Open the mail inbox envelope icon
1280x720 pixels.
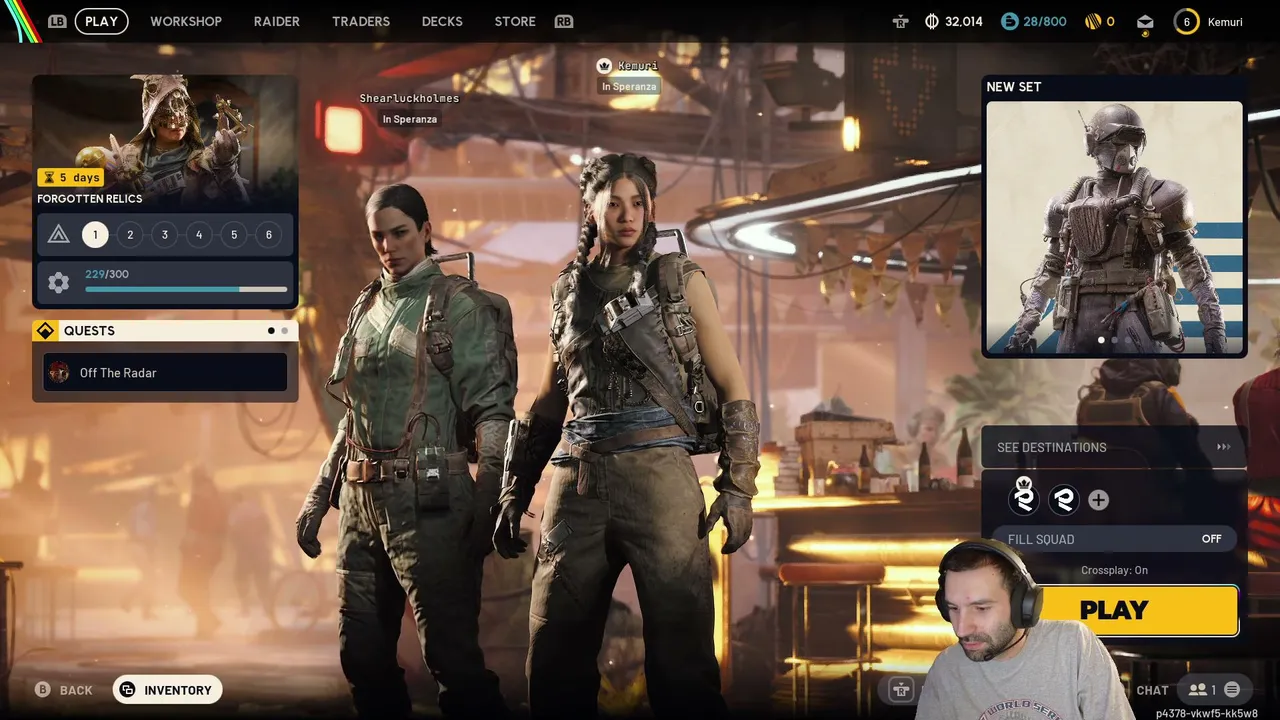click(1145, 21)
